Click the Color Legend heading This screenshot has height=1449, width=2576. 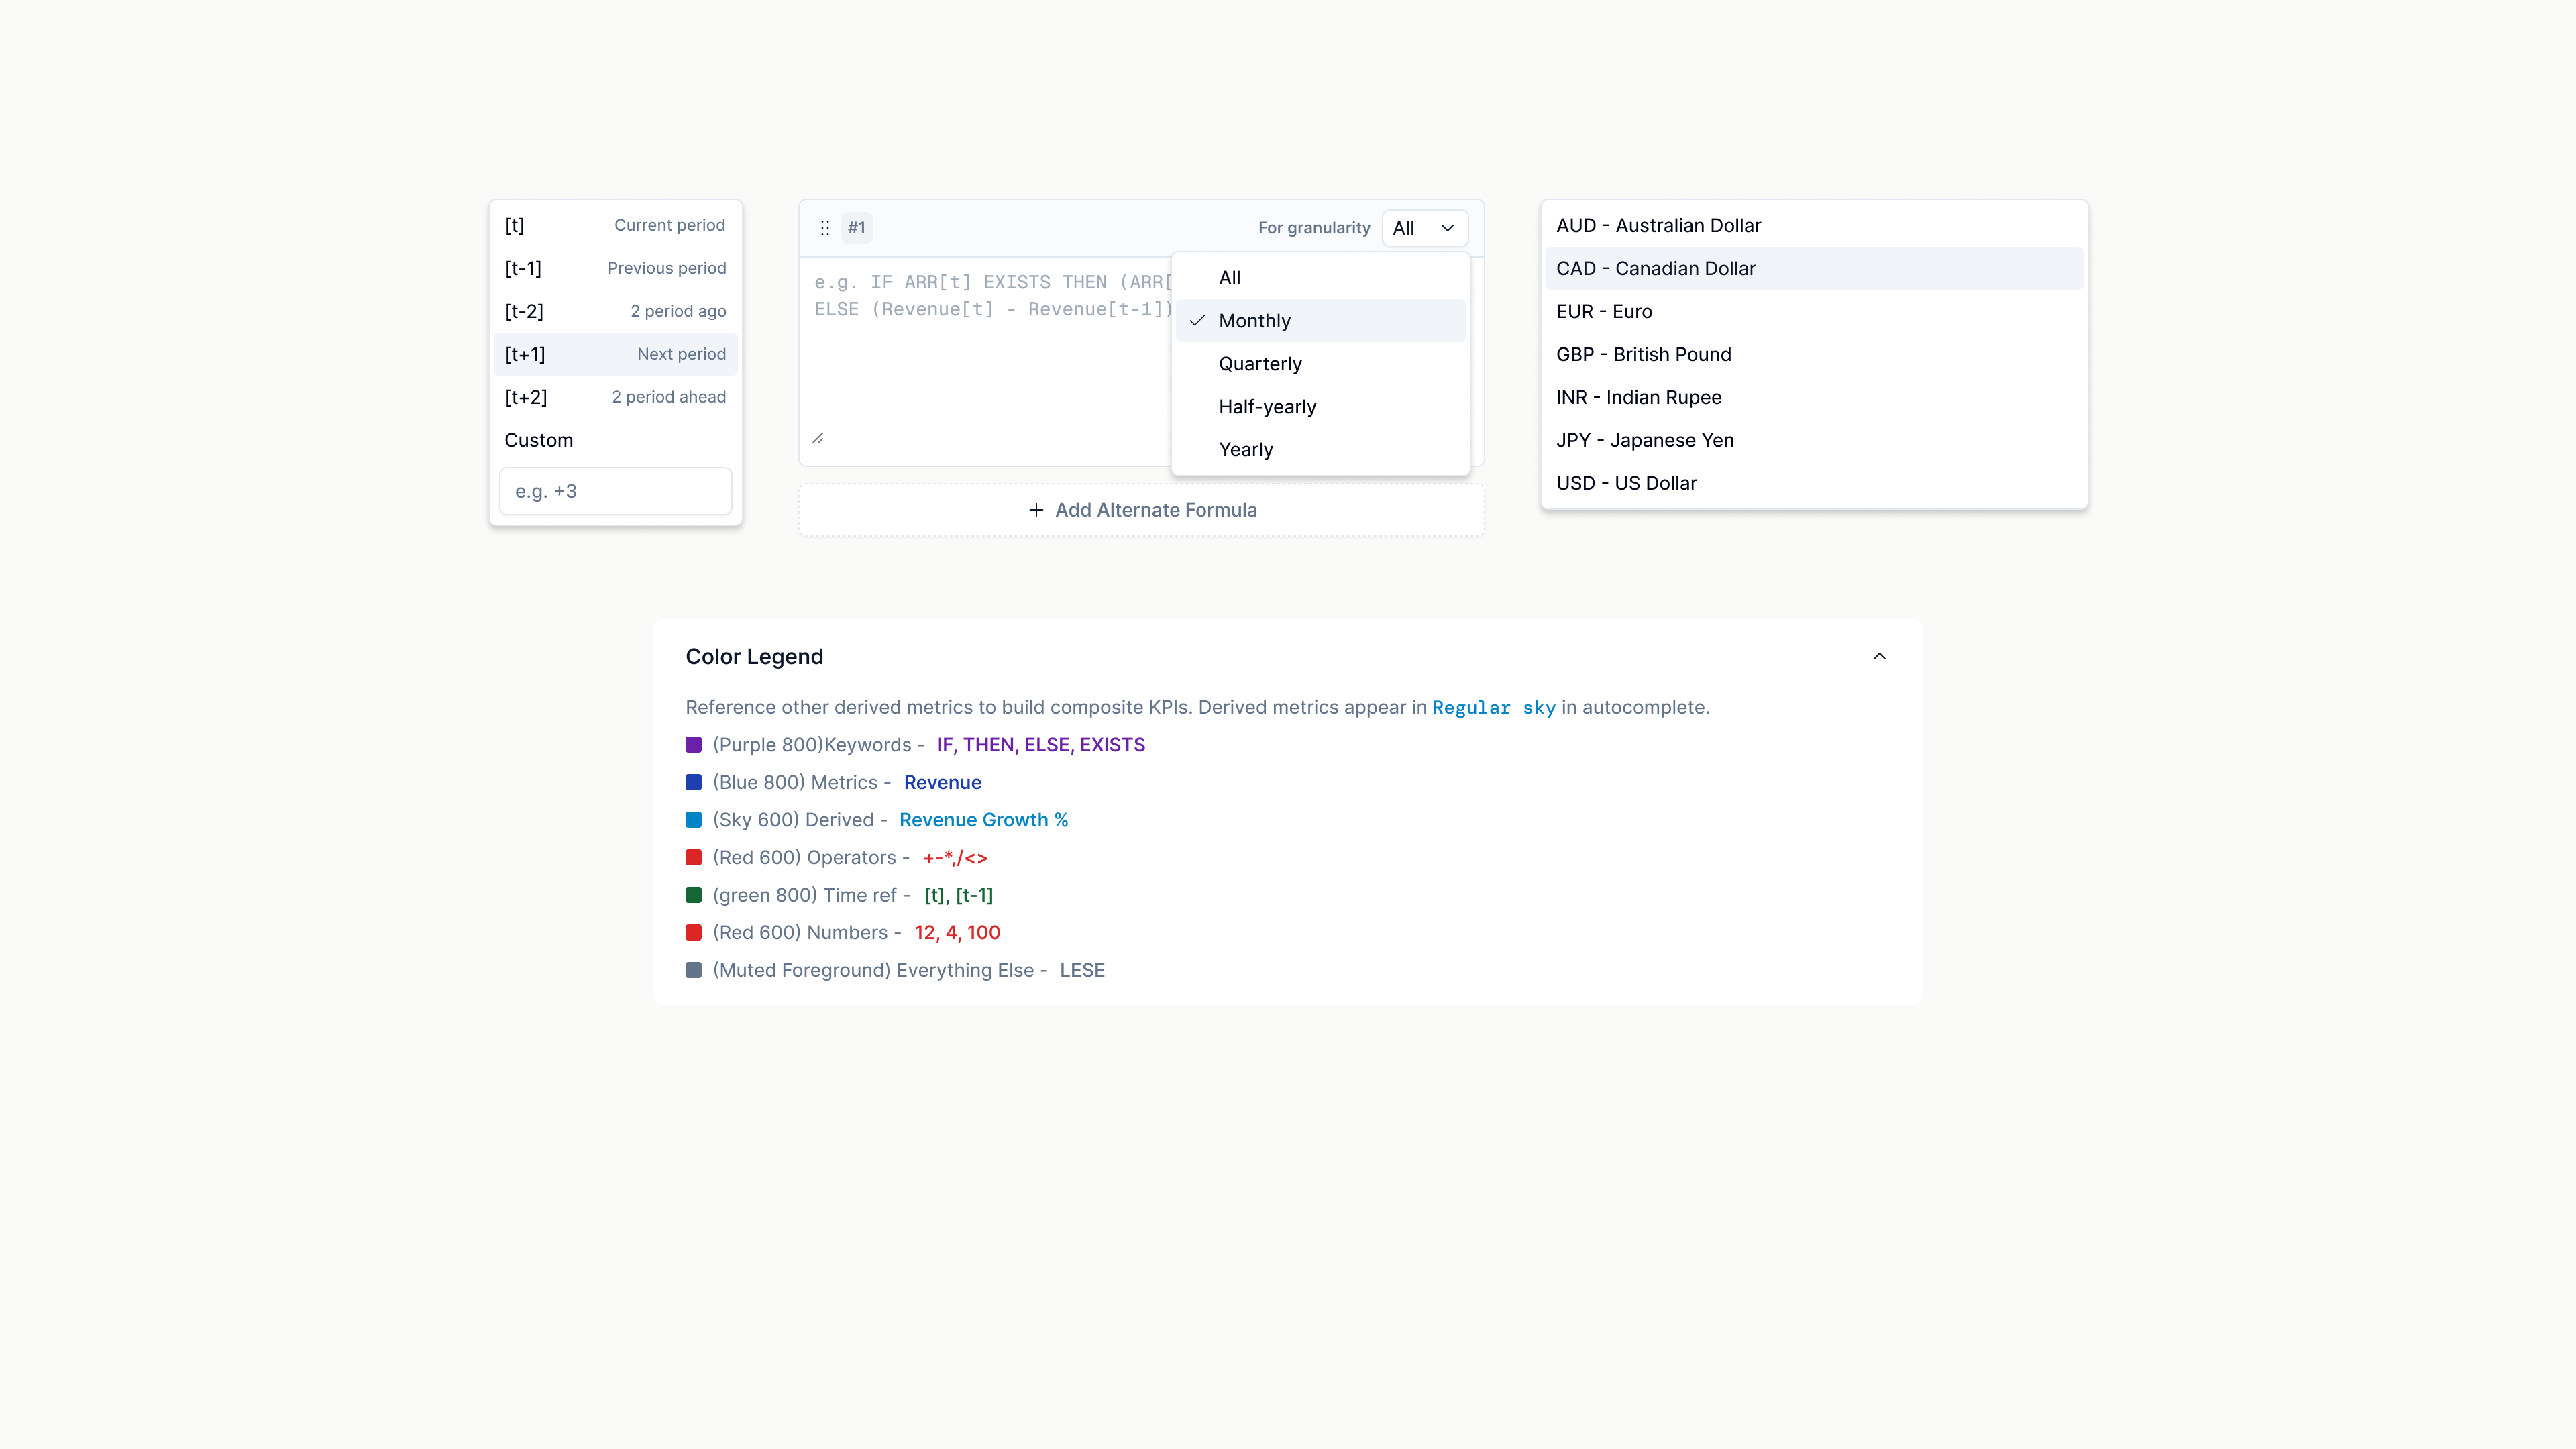(754, 657)
